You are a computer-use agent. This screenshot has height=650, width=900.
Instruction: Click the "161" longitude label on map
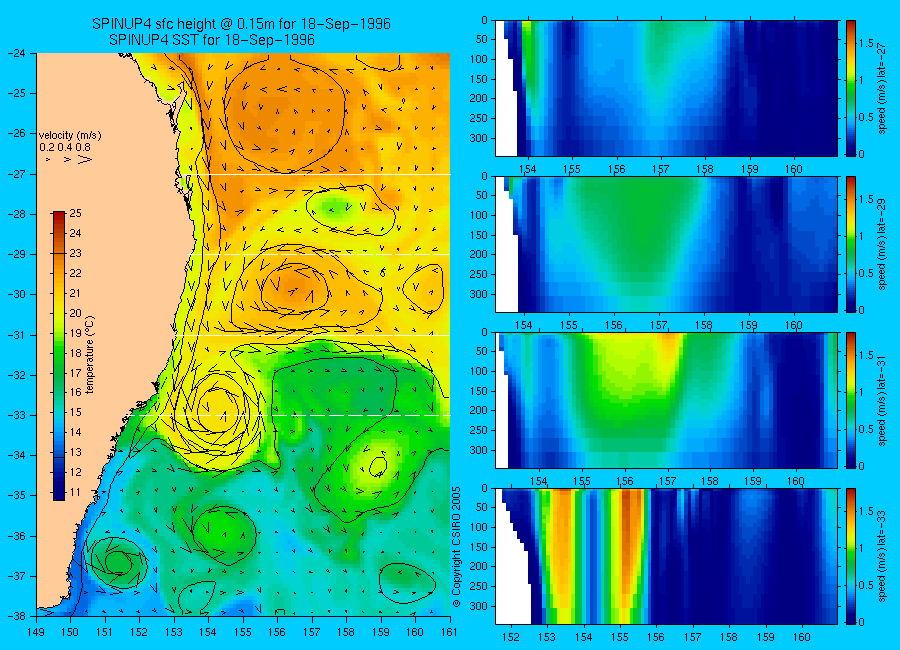[449, 632]
